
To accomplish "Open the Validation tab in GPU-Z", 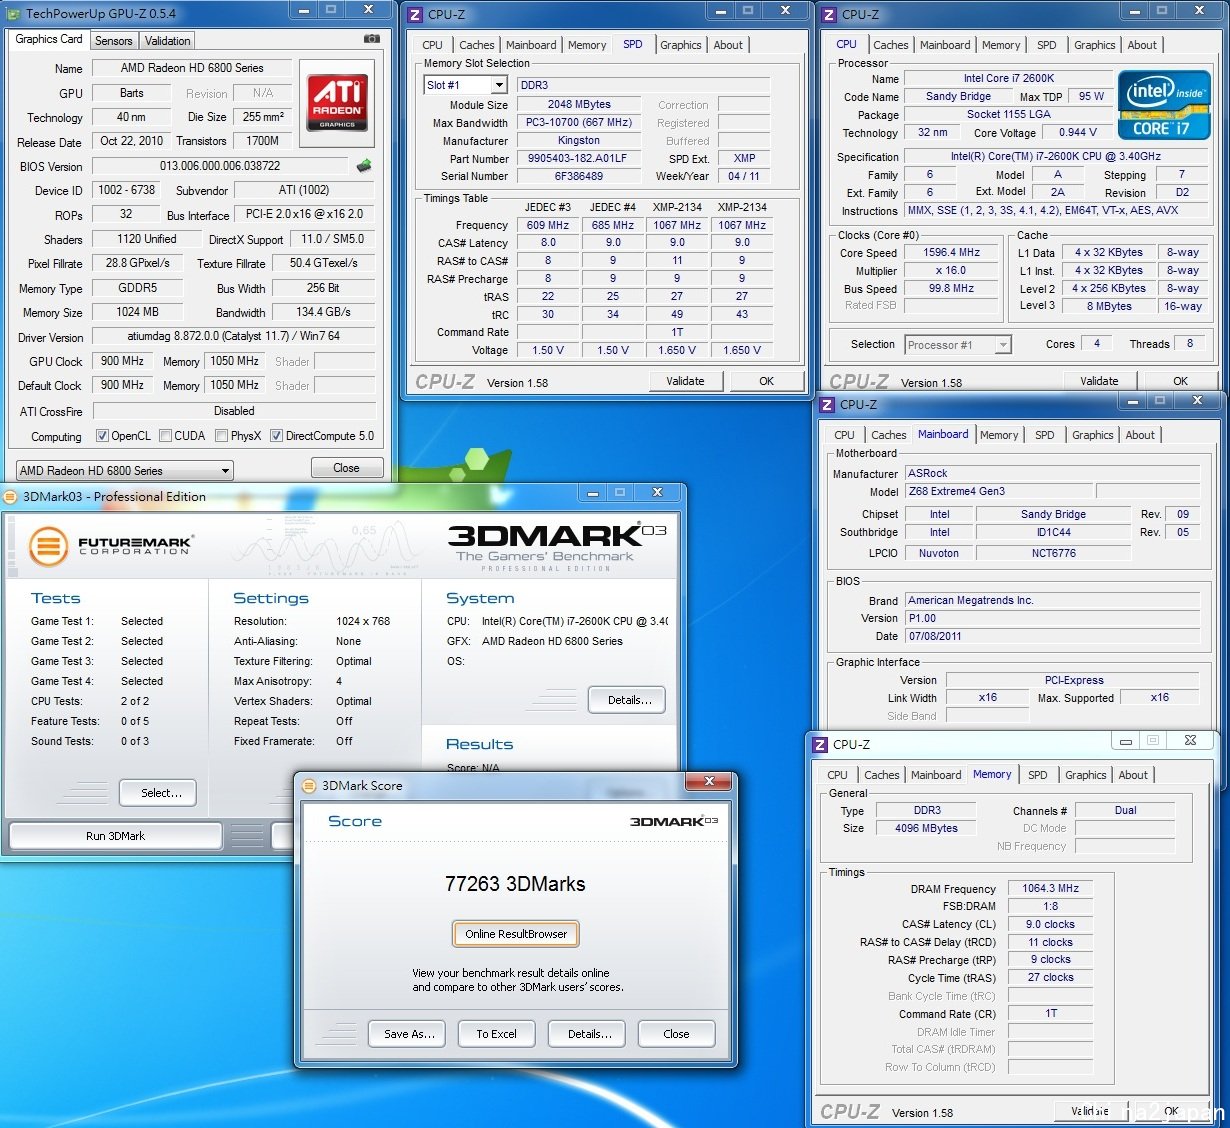I will click(x=167, y=41).
